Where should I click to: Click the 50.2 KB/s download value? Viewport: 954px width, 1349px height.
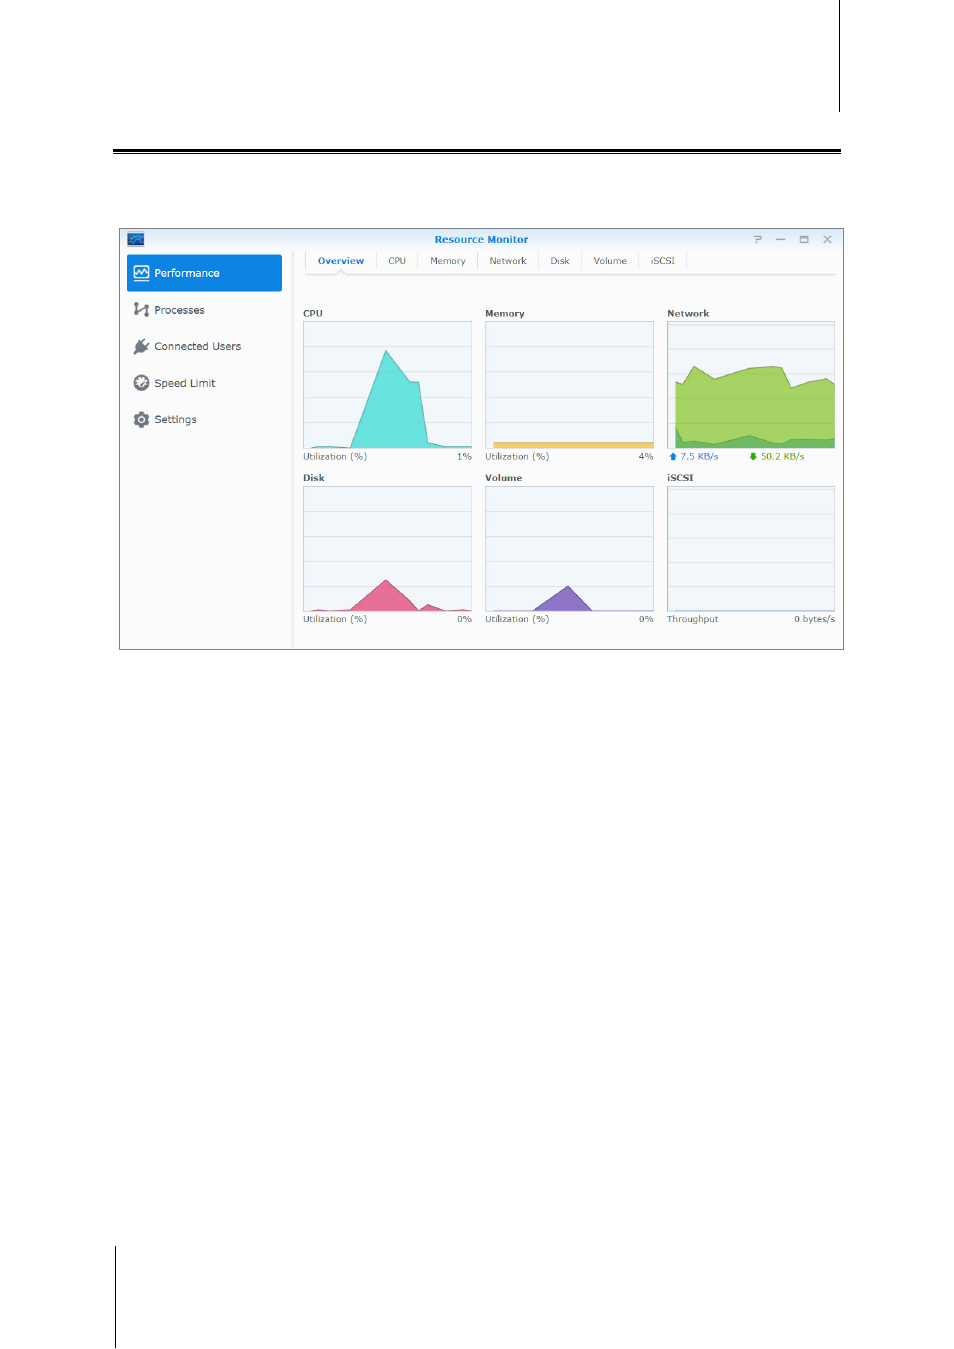point(782,456)
